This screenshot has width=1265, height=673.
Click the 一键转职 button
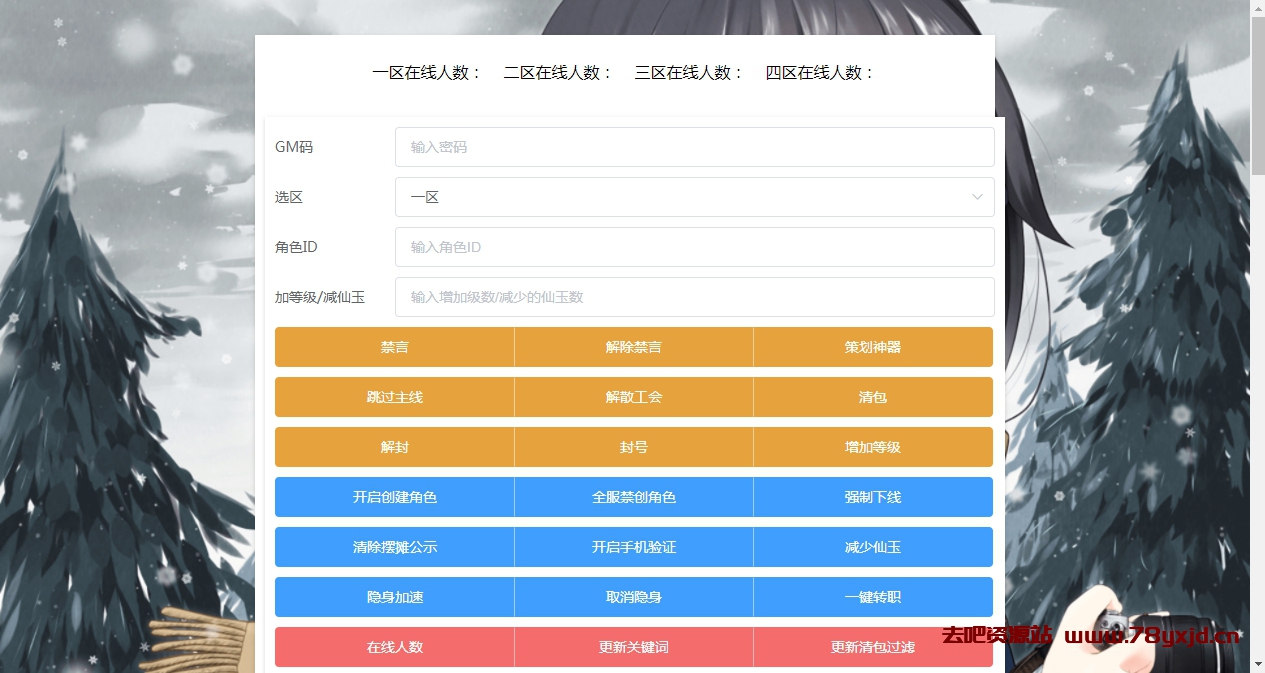coord(873,597)
